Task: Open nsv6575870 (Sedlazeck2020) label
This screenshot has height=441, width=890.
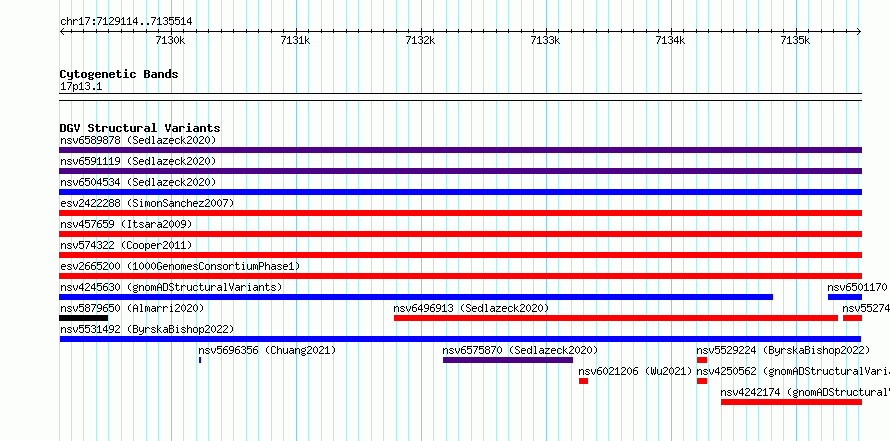Action: click(520, 350)
